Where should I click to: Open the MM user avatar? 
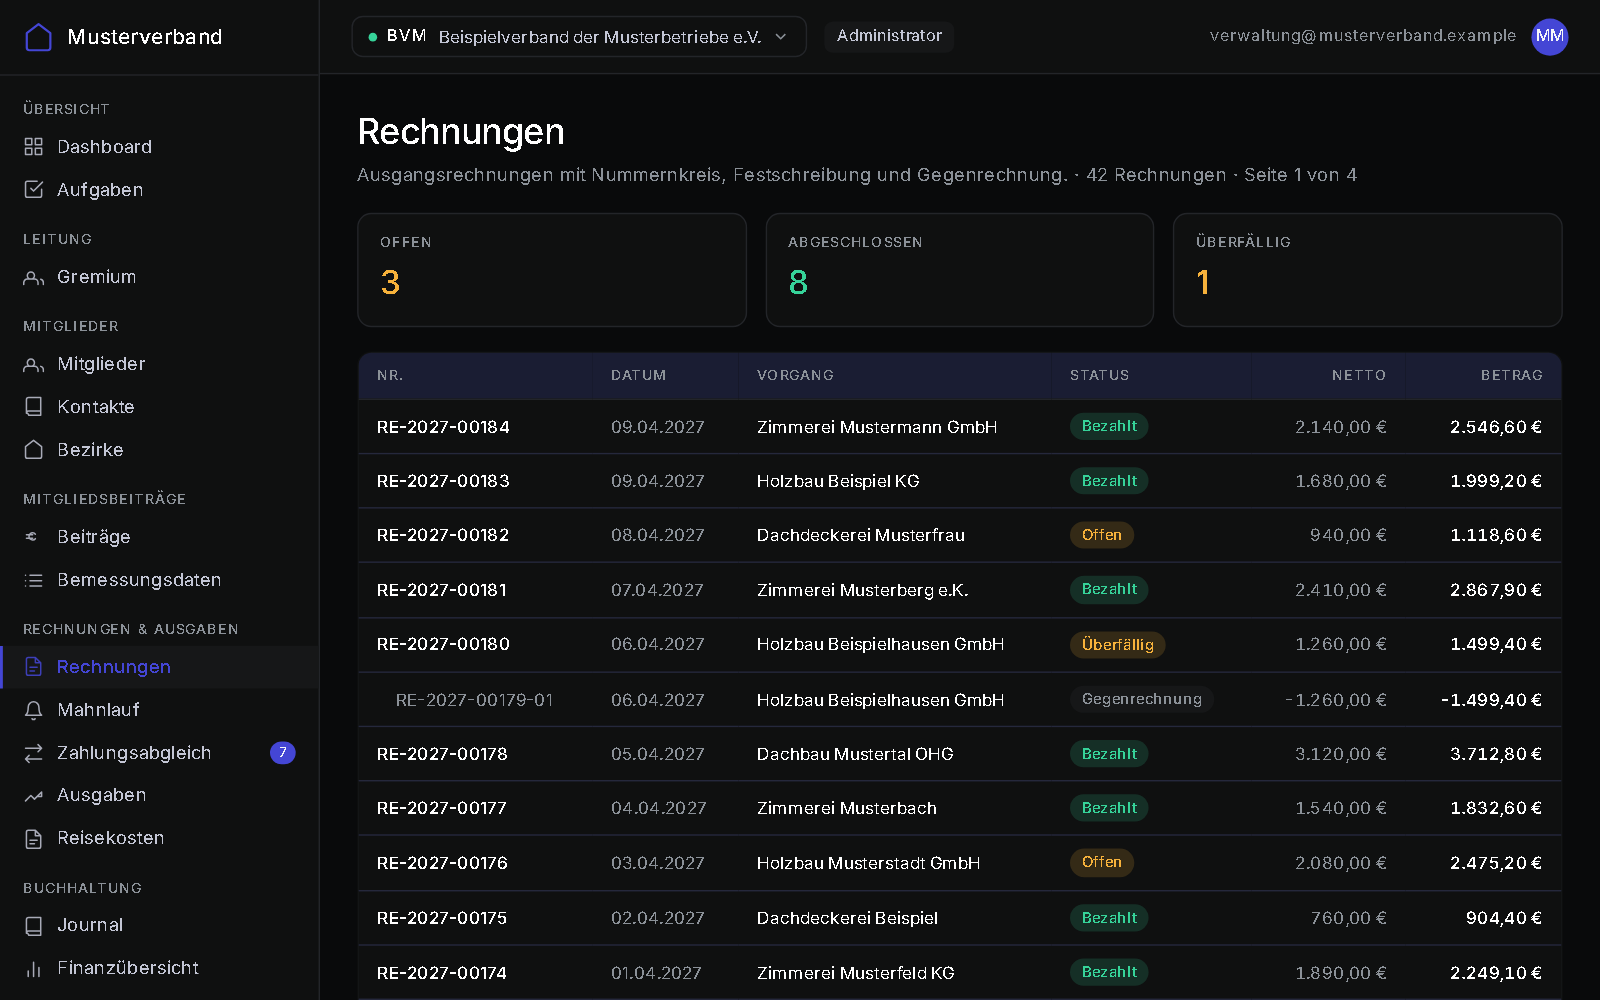1550,37
